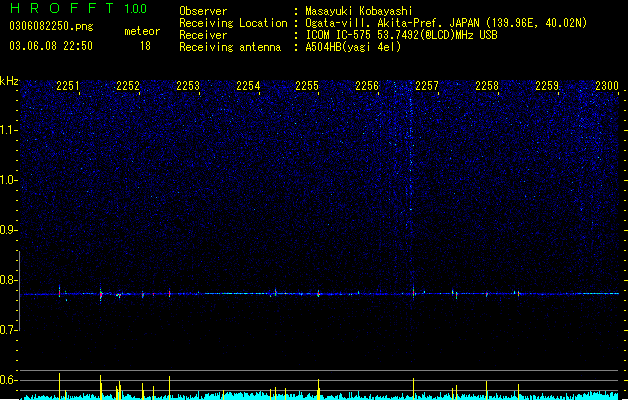The image size is (629, 400).
Task: Click the kHz axis unit label
Action: (9, 81)
